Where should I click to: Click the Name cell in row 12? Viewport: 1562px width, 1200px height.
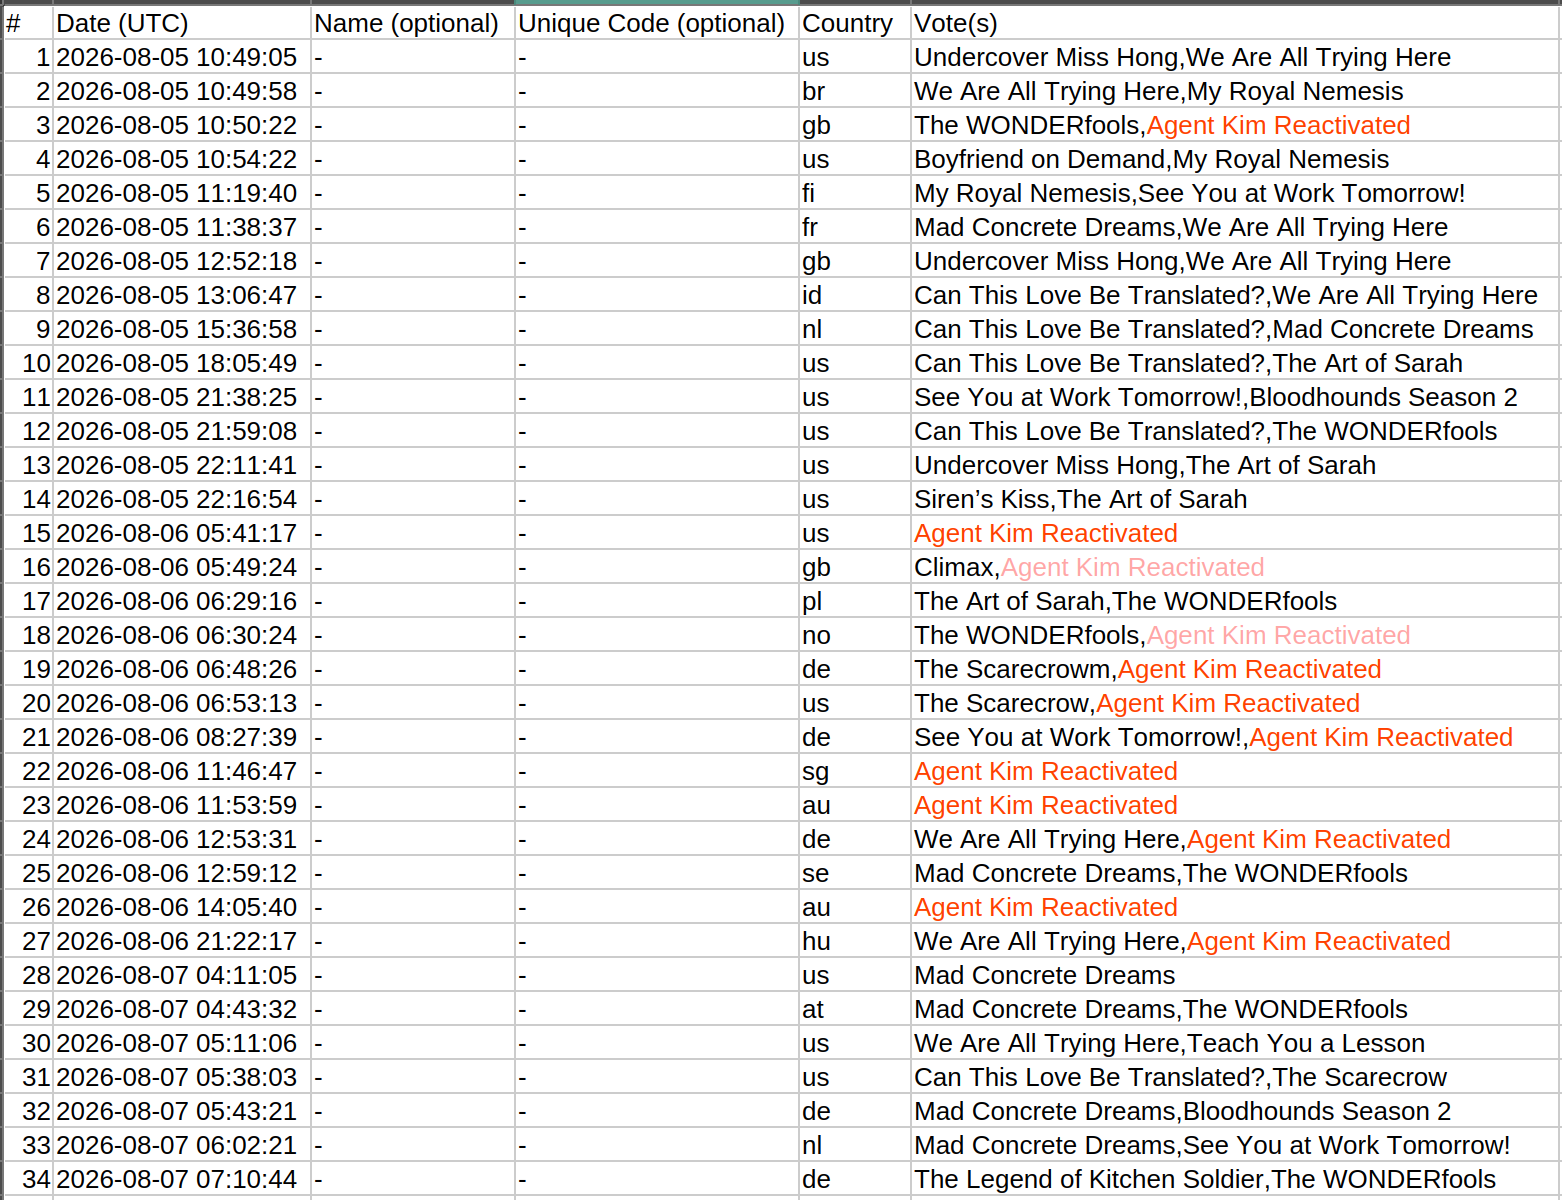(413, 431)
